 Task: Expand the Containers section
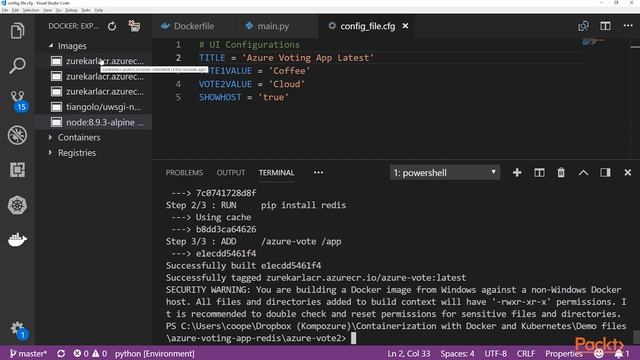79,138
